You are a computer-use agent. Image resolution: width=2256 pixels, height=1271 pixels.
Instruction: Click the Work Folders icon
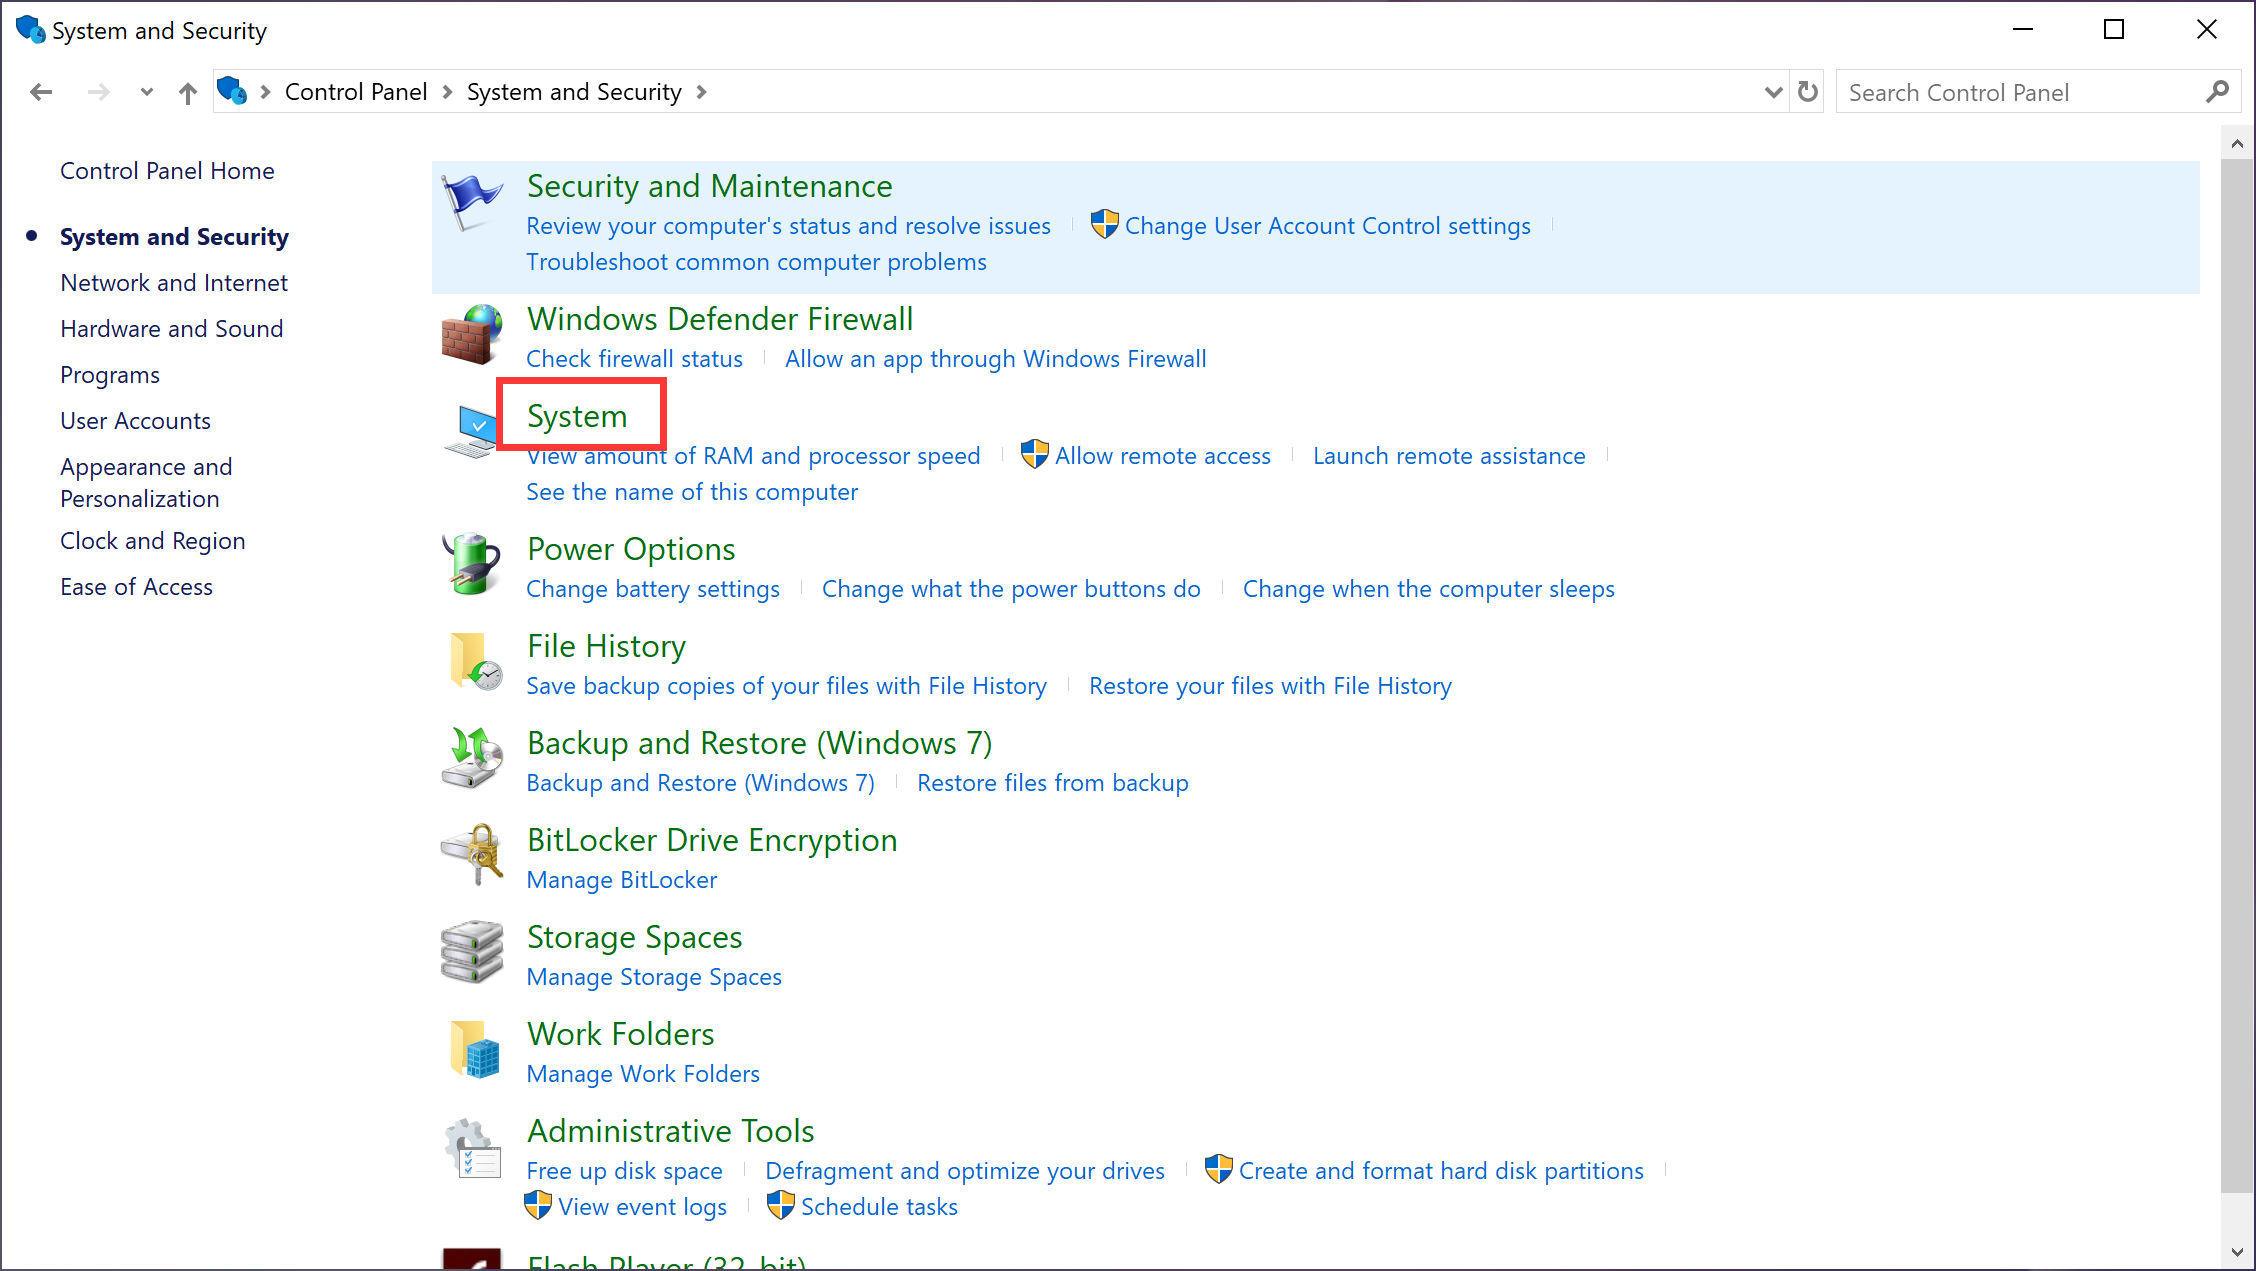[x=474, y=1049]
